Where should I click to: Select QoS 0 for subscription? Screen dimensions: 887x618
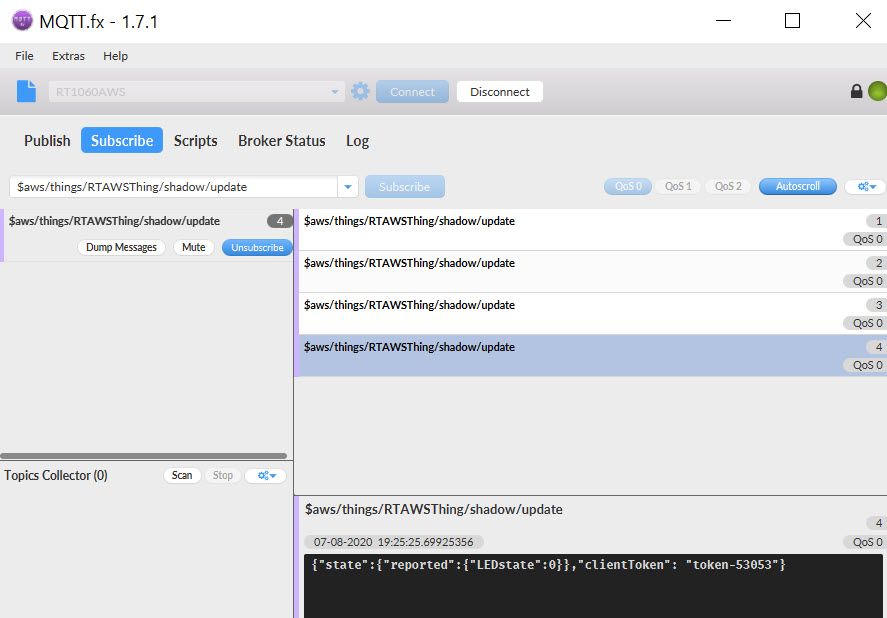pos(628,186)
